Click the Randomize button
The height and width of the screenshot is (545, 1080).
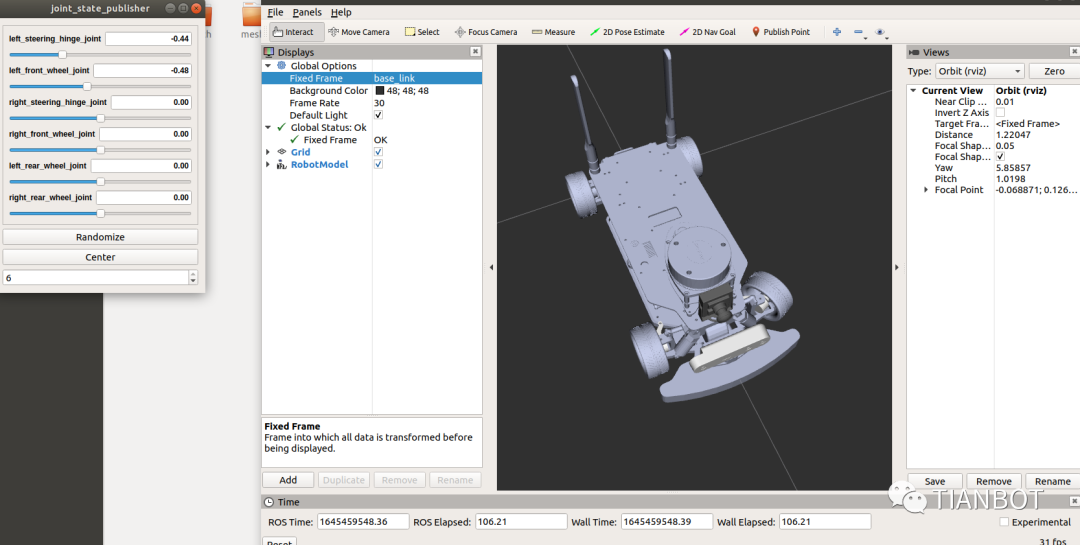tap(101, 236)
